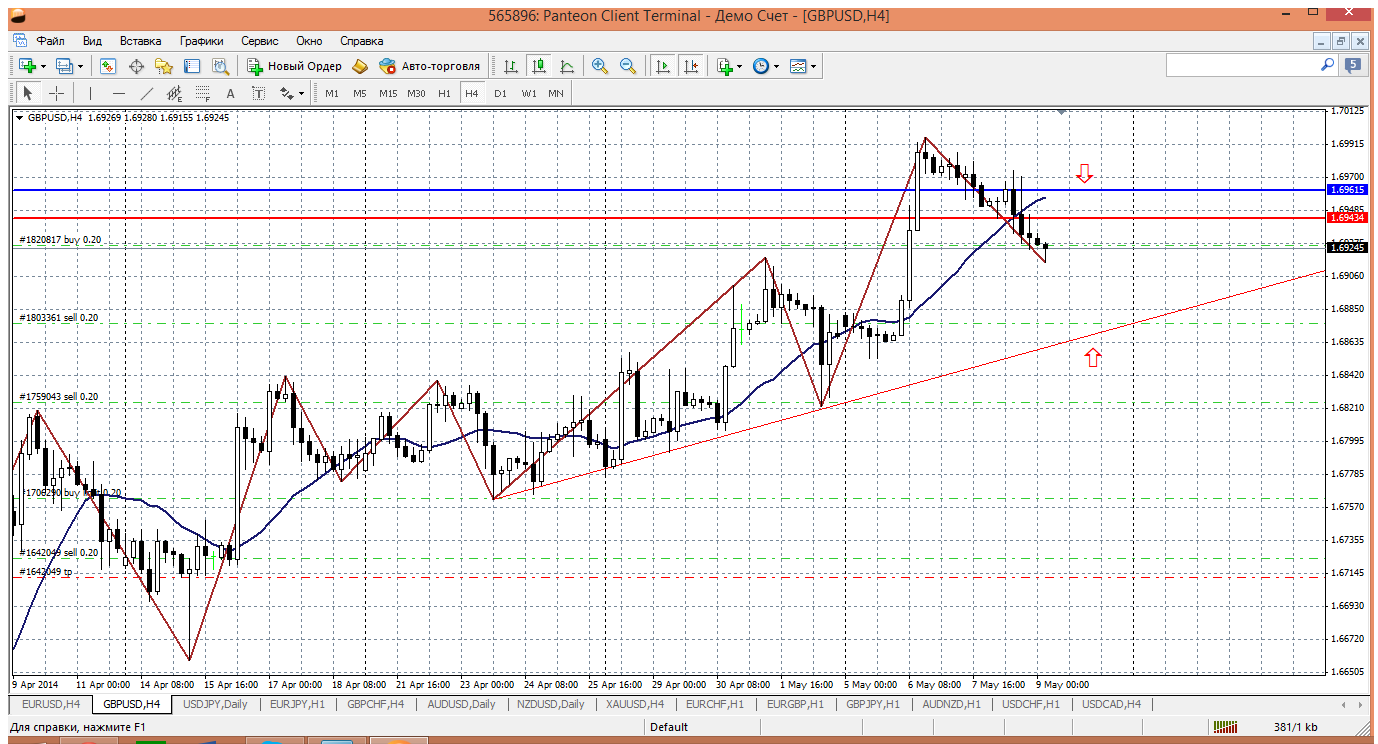Image resolution: width=1378 pixels, height=744 pixels.
Task: Switch chart to candlesticks mode
Action: point(539,66)
